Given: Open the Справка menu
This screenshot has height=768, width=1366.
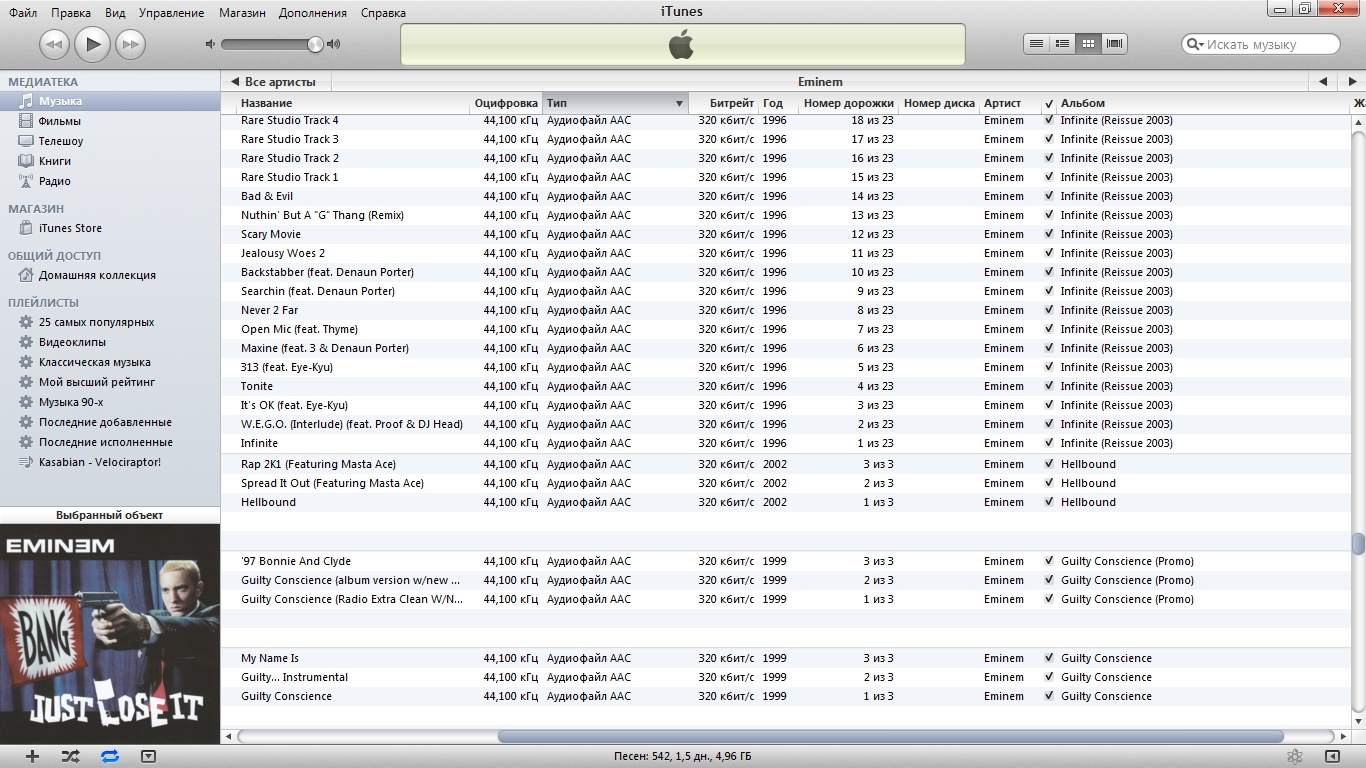Looking at the screenshot, I should (x=384, y=13).
